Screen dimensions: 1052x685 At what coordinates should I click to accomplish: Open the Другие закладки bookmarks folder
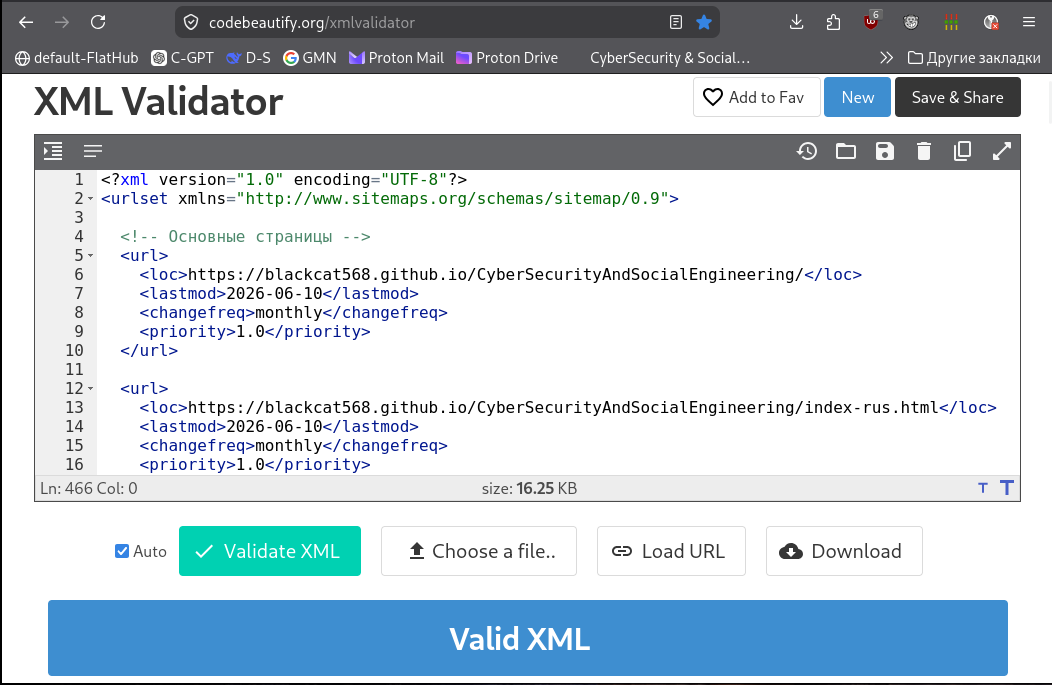(x=974, y=58)
